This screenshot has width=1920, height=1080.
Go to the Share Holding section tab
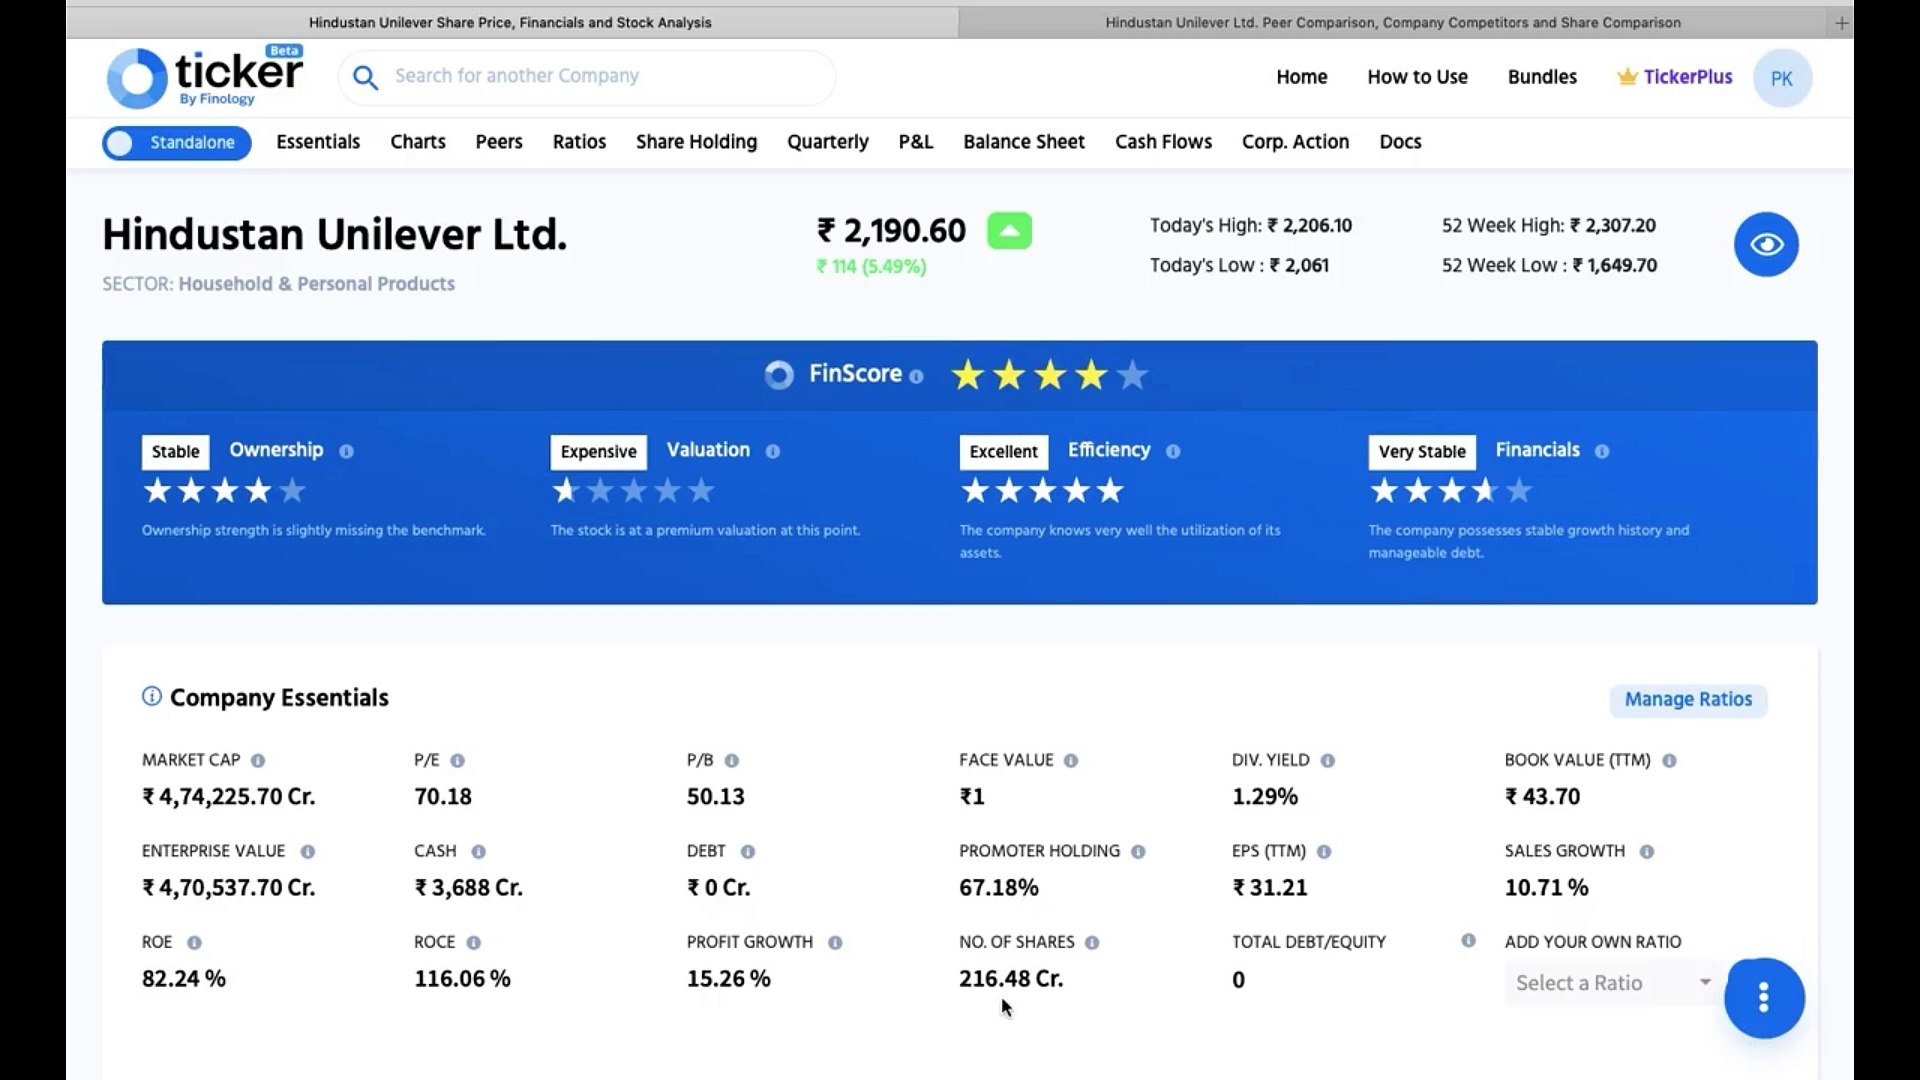(696, 142)
